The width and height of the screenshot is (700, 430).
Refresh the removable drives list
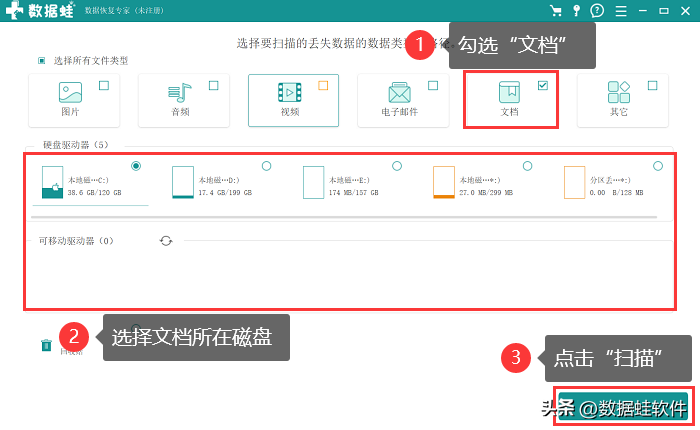[x=166, y=241]
